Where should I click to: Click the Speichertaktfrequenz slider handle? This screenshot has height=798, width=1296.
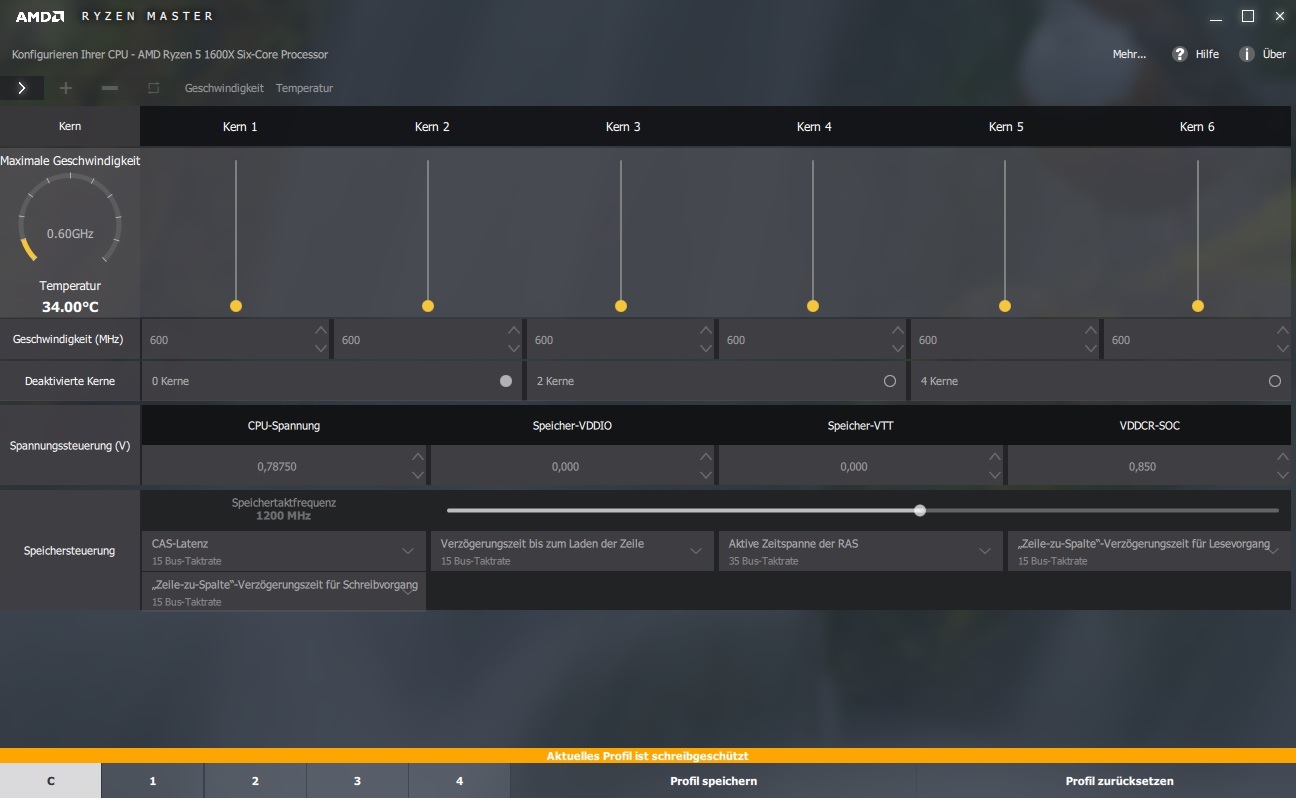tap(920, 510)
